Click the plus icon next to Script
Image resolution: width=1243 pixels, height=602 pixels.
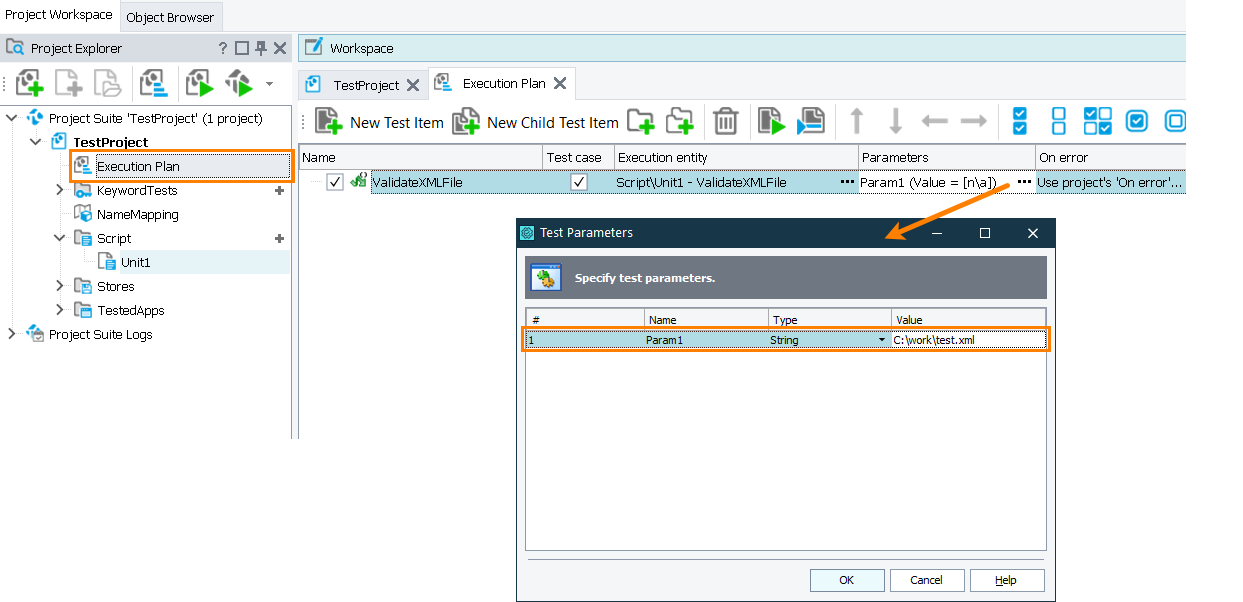279,238
